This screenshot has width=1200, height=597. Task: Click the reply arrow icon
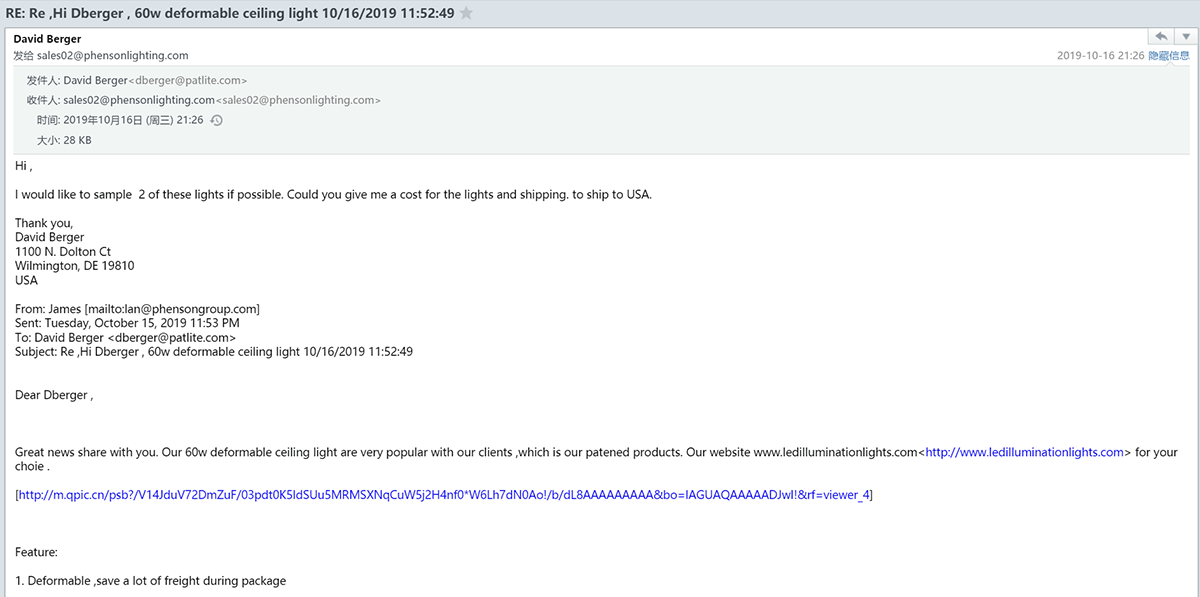(1162, 36)
